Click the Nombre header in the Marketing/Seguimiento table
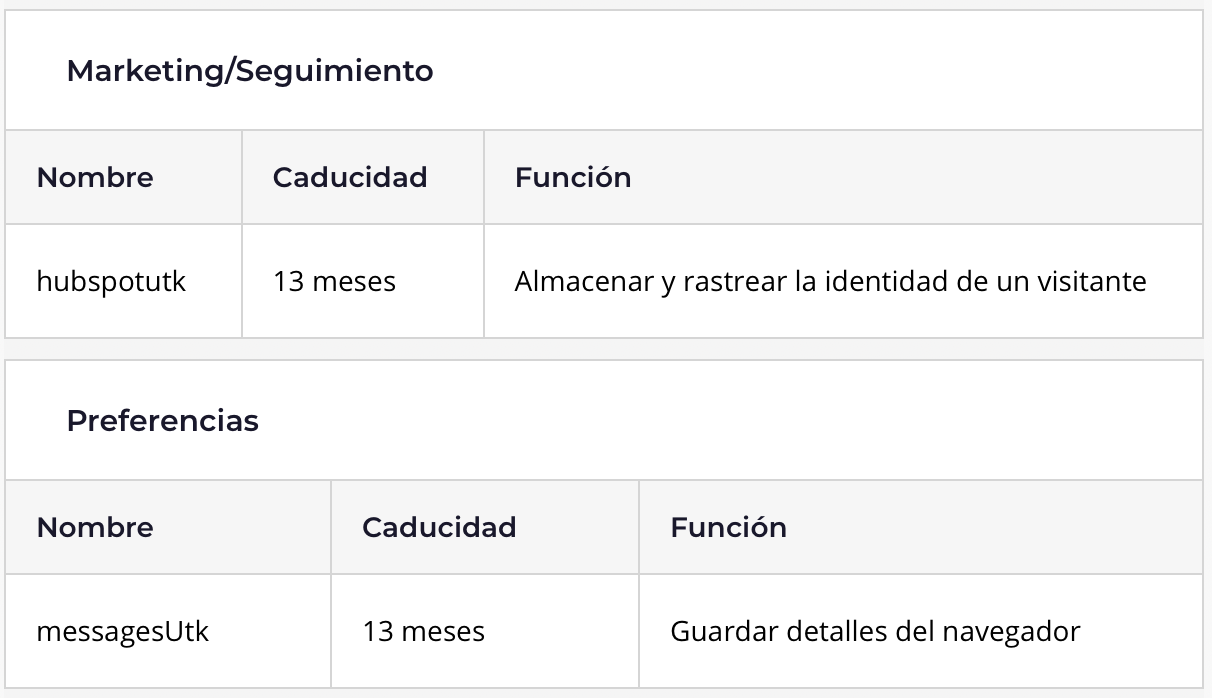The width and height of the screenshot is (1212, 698). click(x=95, y=178)
